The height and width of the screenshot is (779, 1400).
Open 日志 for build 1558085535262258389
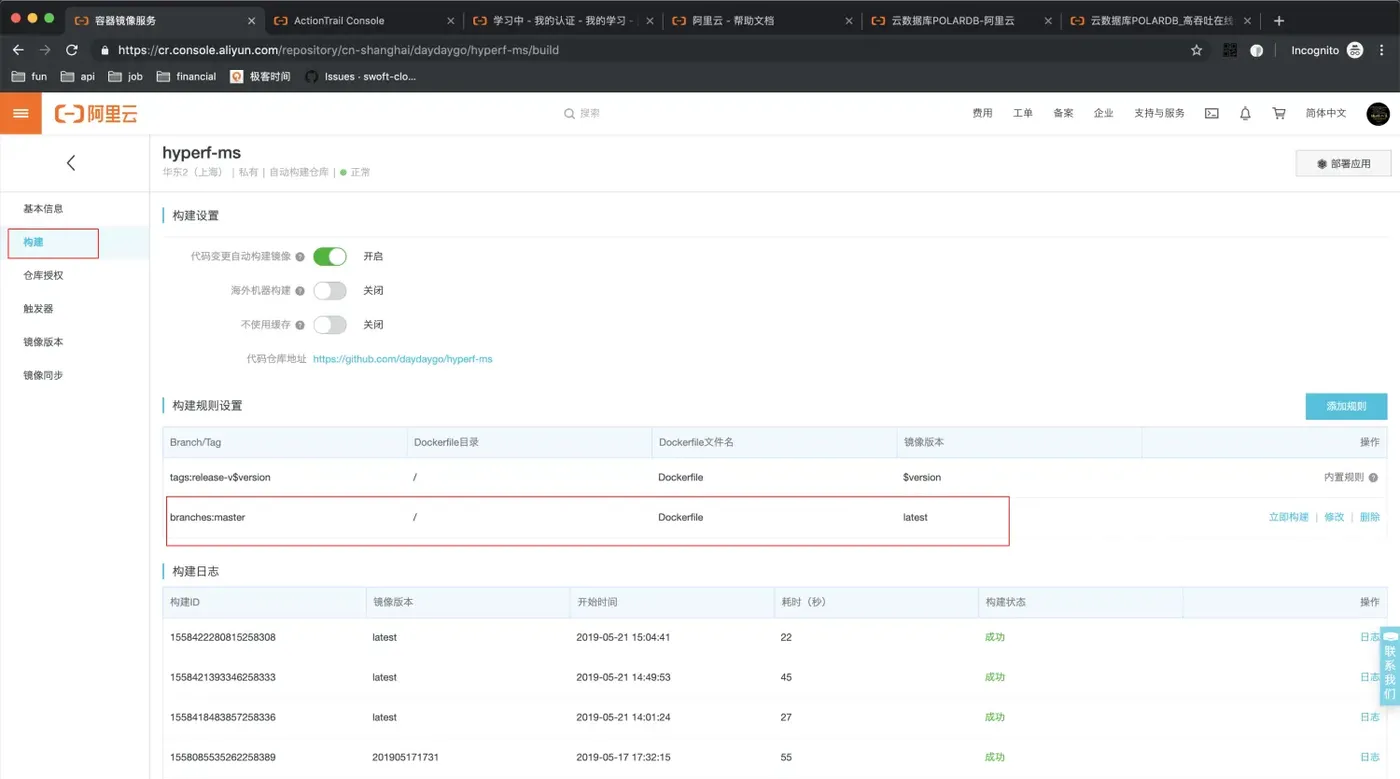(x=1369, y=758)
